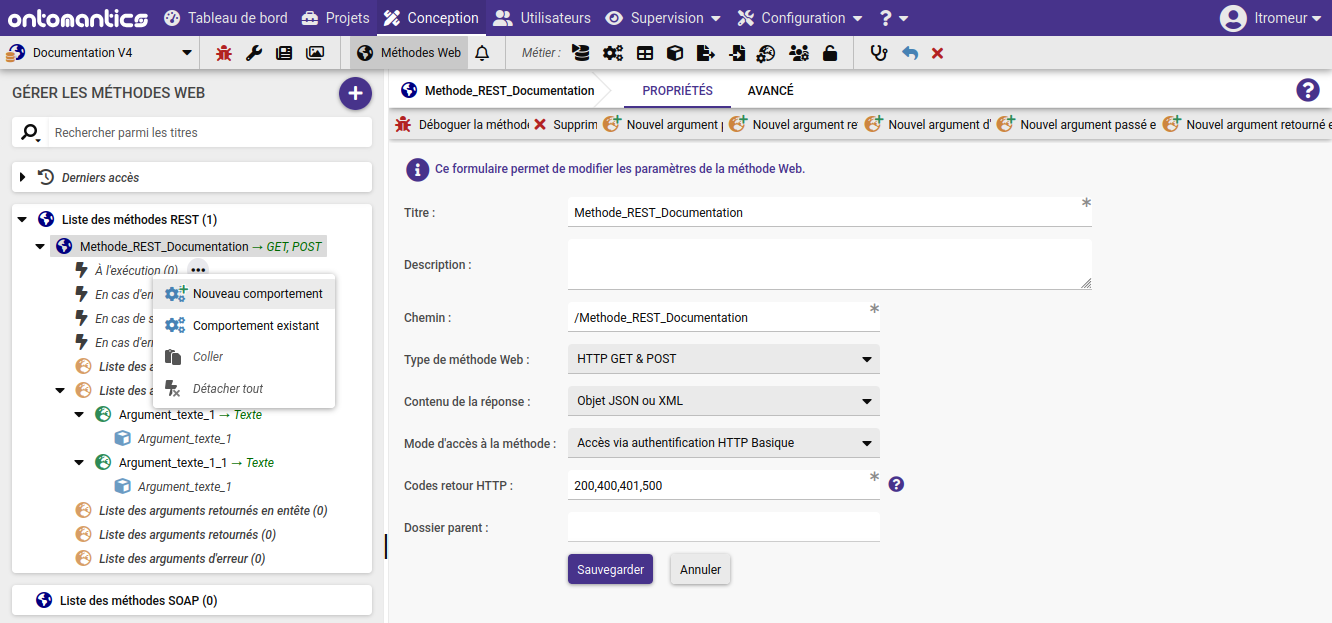Image resolution: width=1332 pixels, height=623 pixels.
Task: Click the newspaper-style documents icon in the toolbar
Action: click(284, 53)
